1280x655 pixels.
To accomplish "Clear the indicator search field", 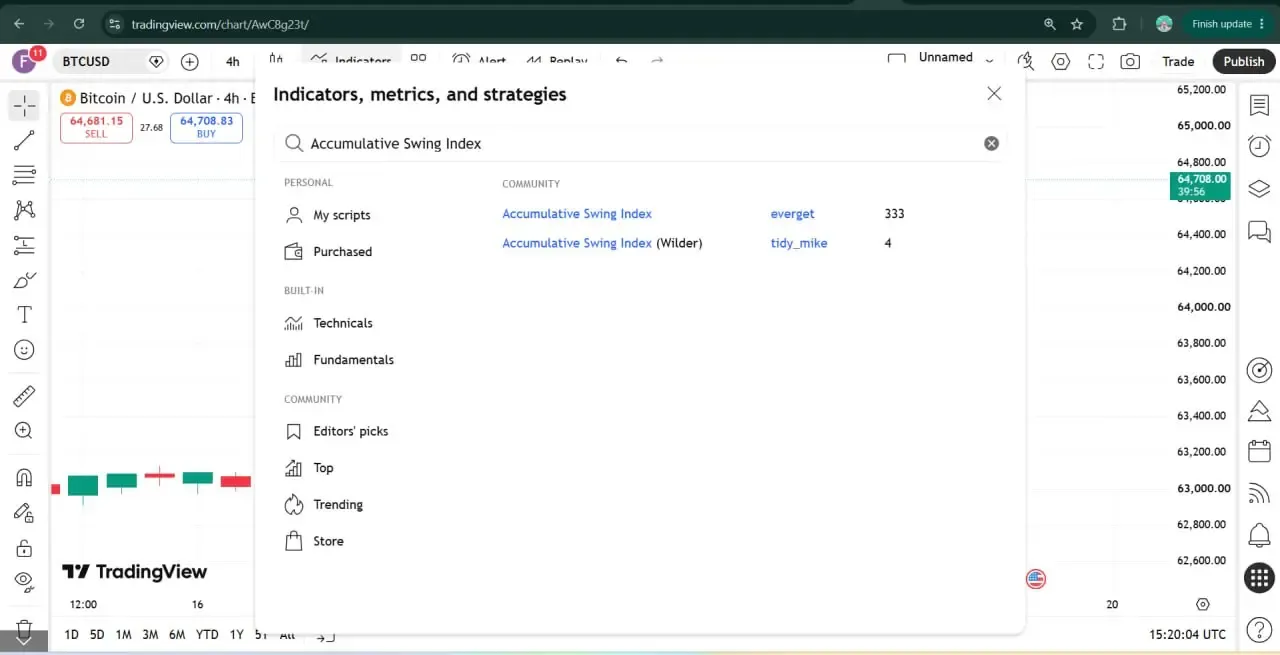I will pos(991,143).
